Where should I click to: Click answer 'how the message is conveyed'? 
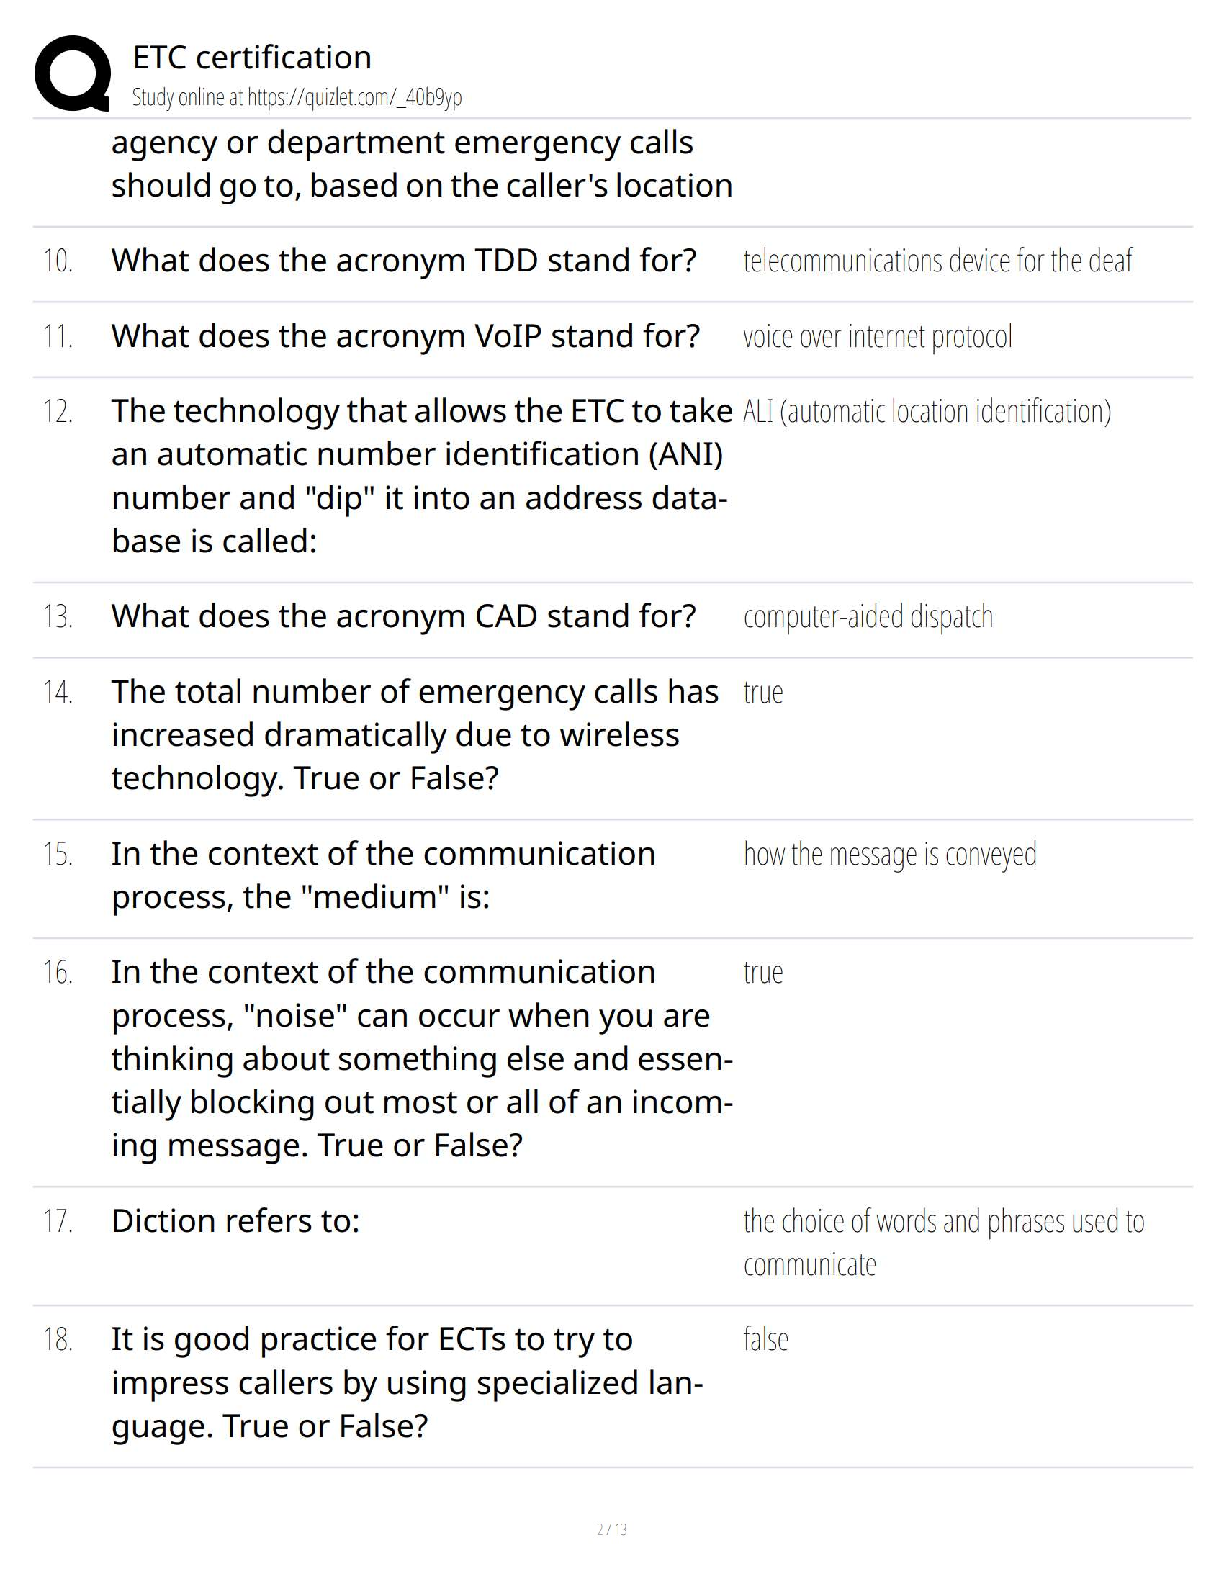[890, 854]
